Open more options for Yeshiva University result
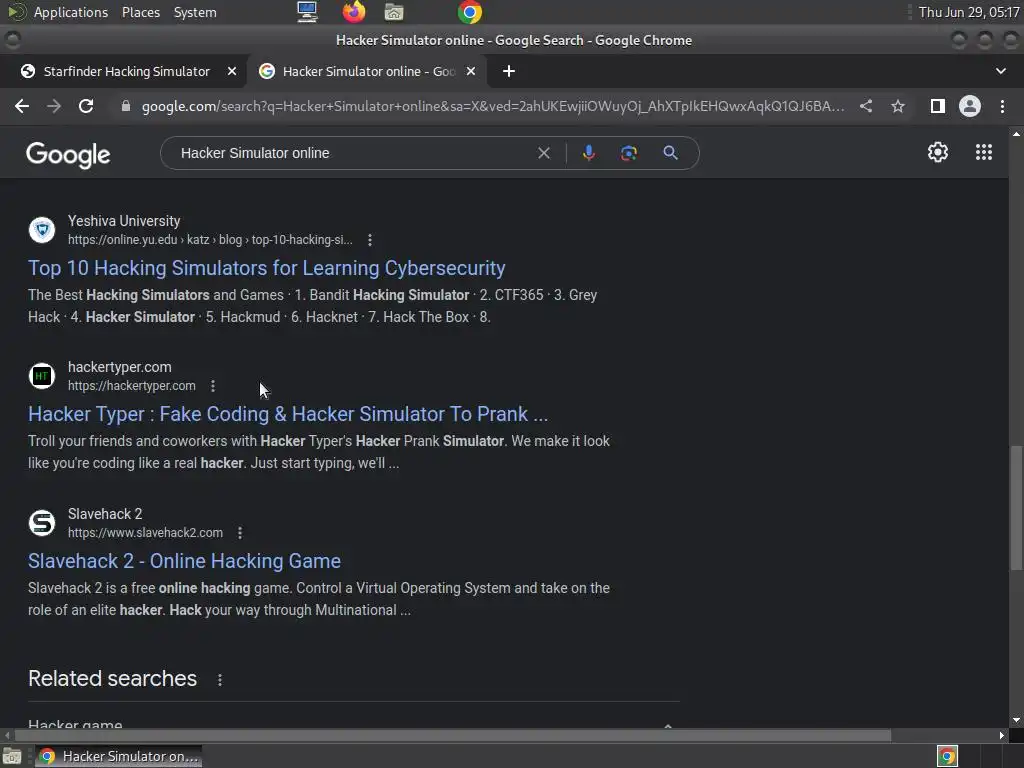1024x768 pixels. click(370, 240)
